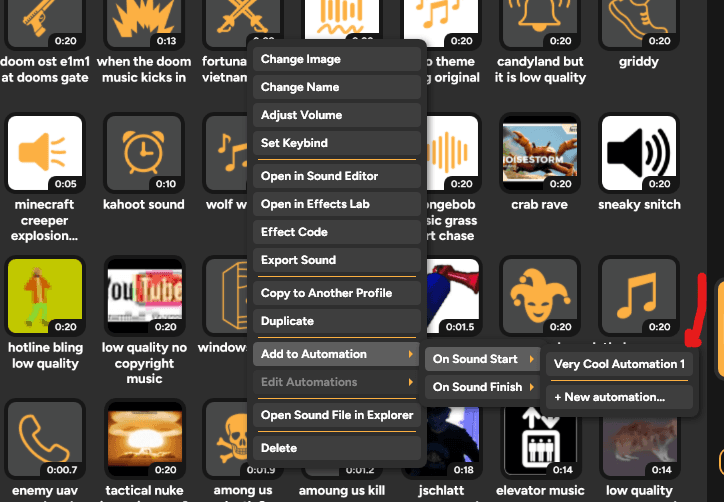The height and width of the screenshot is (502, 724).
Task: Choose Open Sound File in Explorer
Action: (x=337, y=415)
